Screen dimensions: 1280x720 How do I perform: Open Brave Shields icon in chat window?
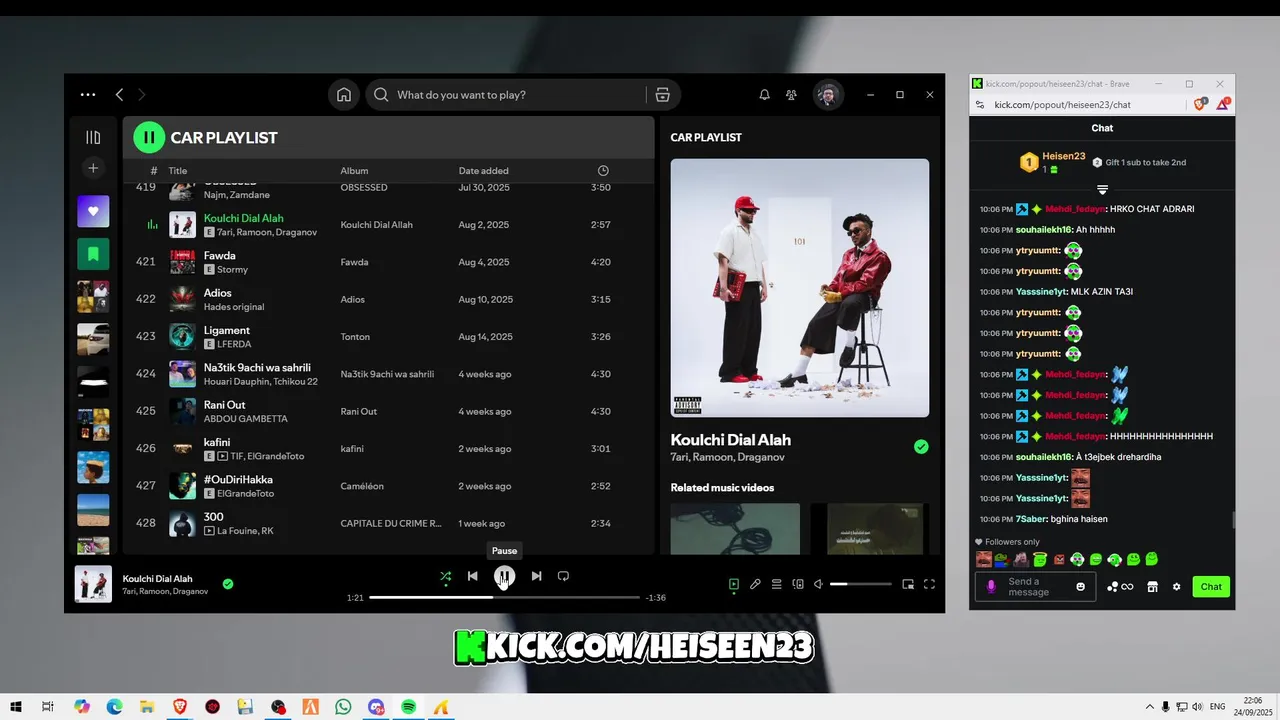1200,104
